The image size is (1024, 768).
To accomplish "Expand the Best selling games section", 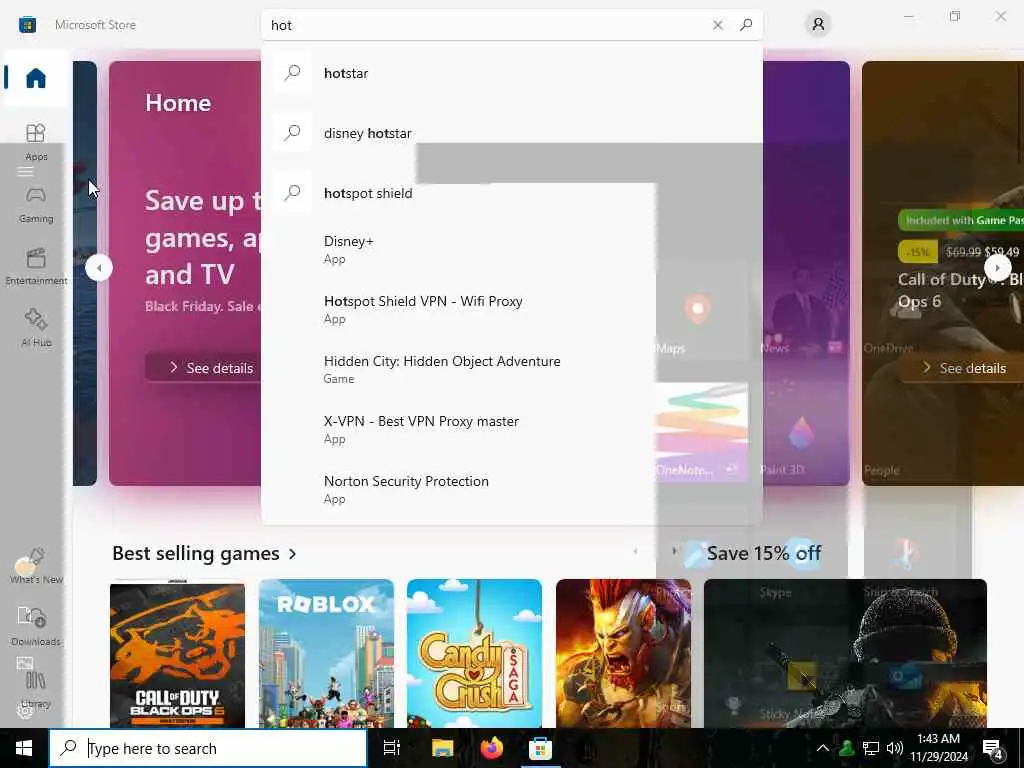I will [x=204, y=553].
